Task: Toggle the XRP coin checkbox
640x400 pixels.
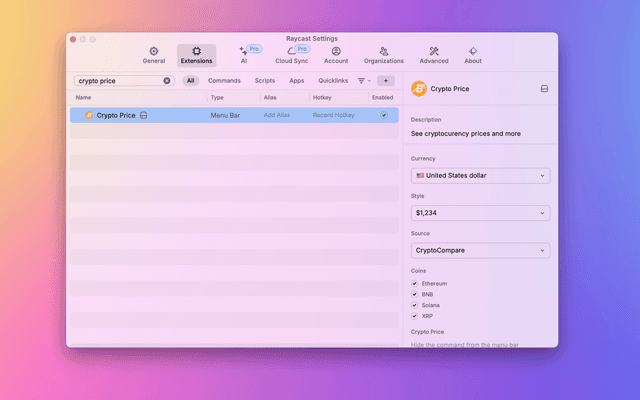Action: (415, 316)
